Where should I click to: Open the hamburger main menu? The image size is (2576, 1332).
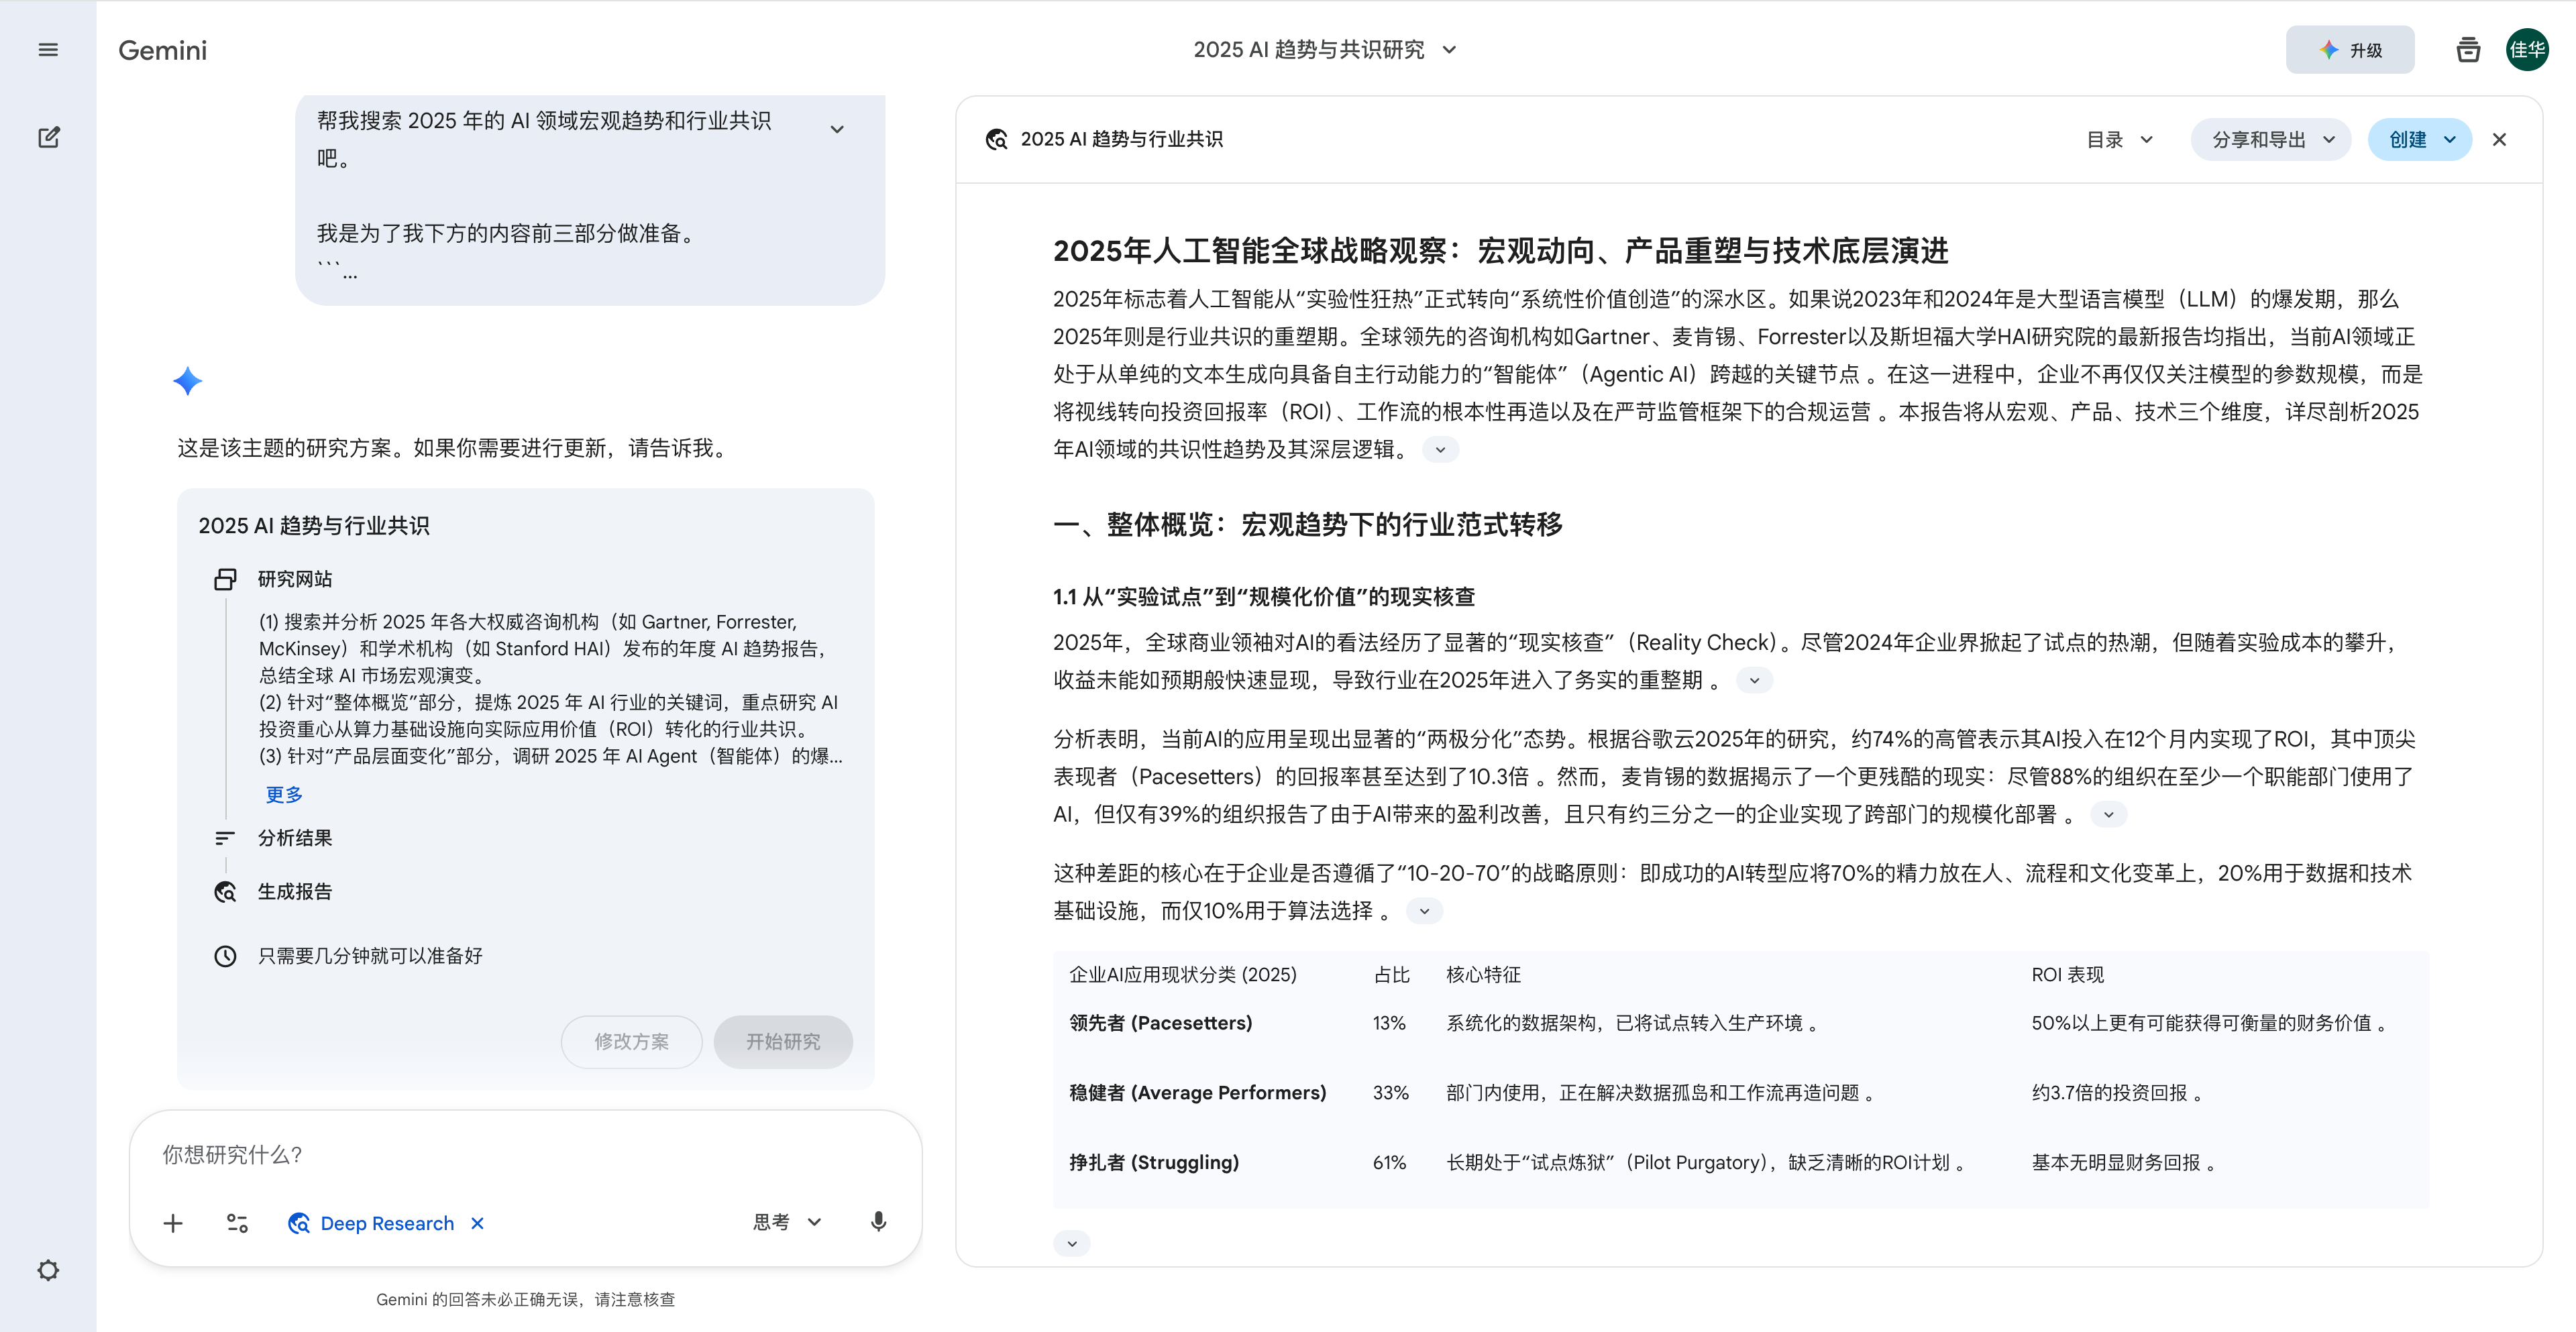[x=48, y=50]
